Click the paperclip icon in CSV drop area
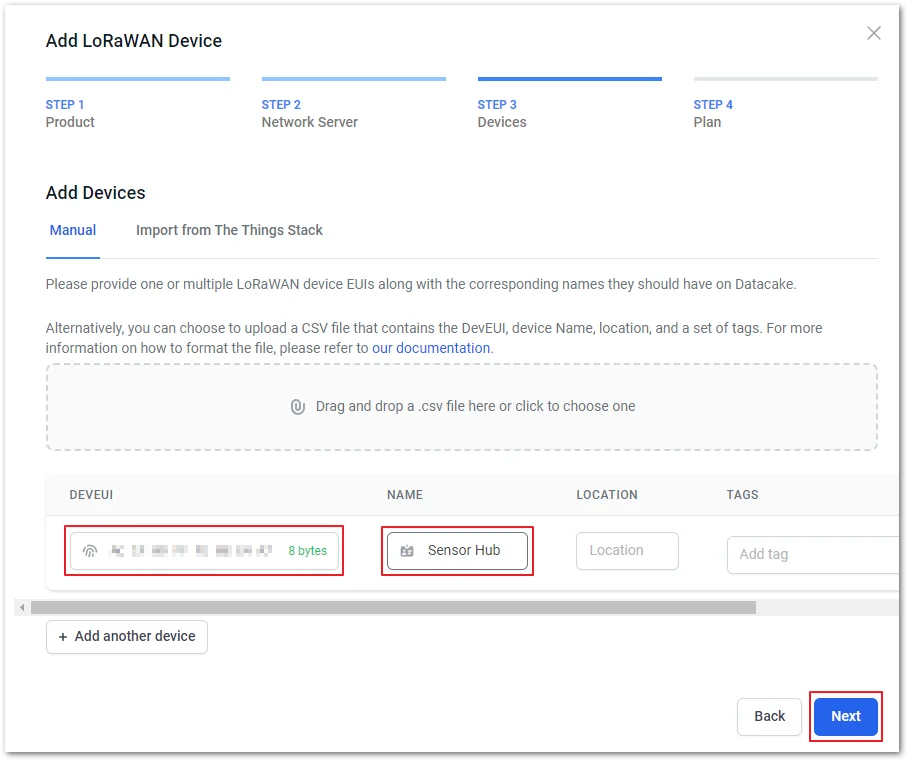 pos(298,407)
